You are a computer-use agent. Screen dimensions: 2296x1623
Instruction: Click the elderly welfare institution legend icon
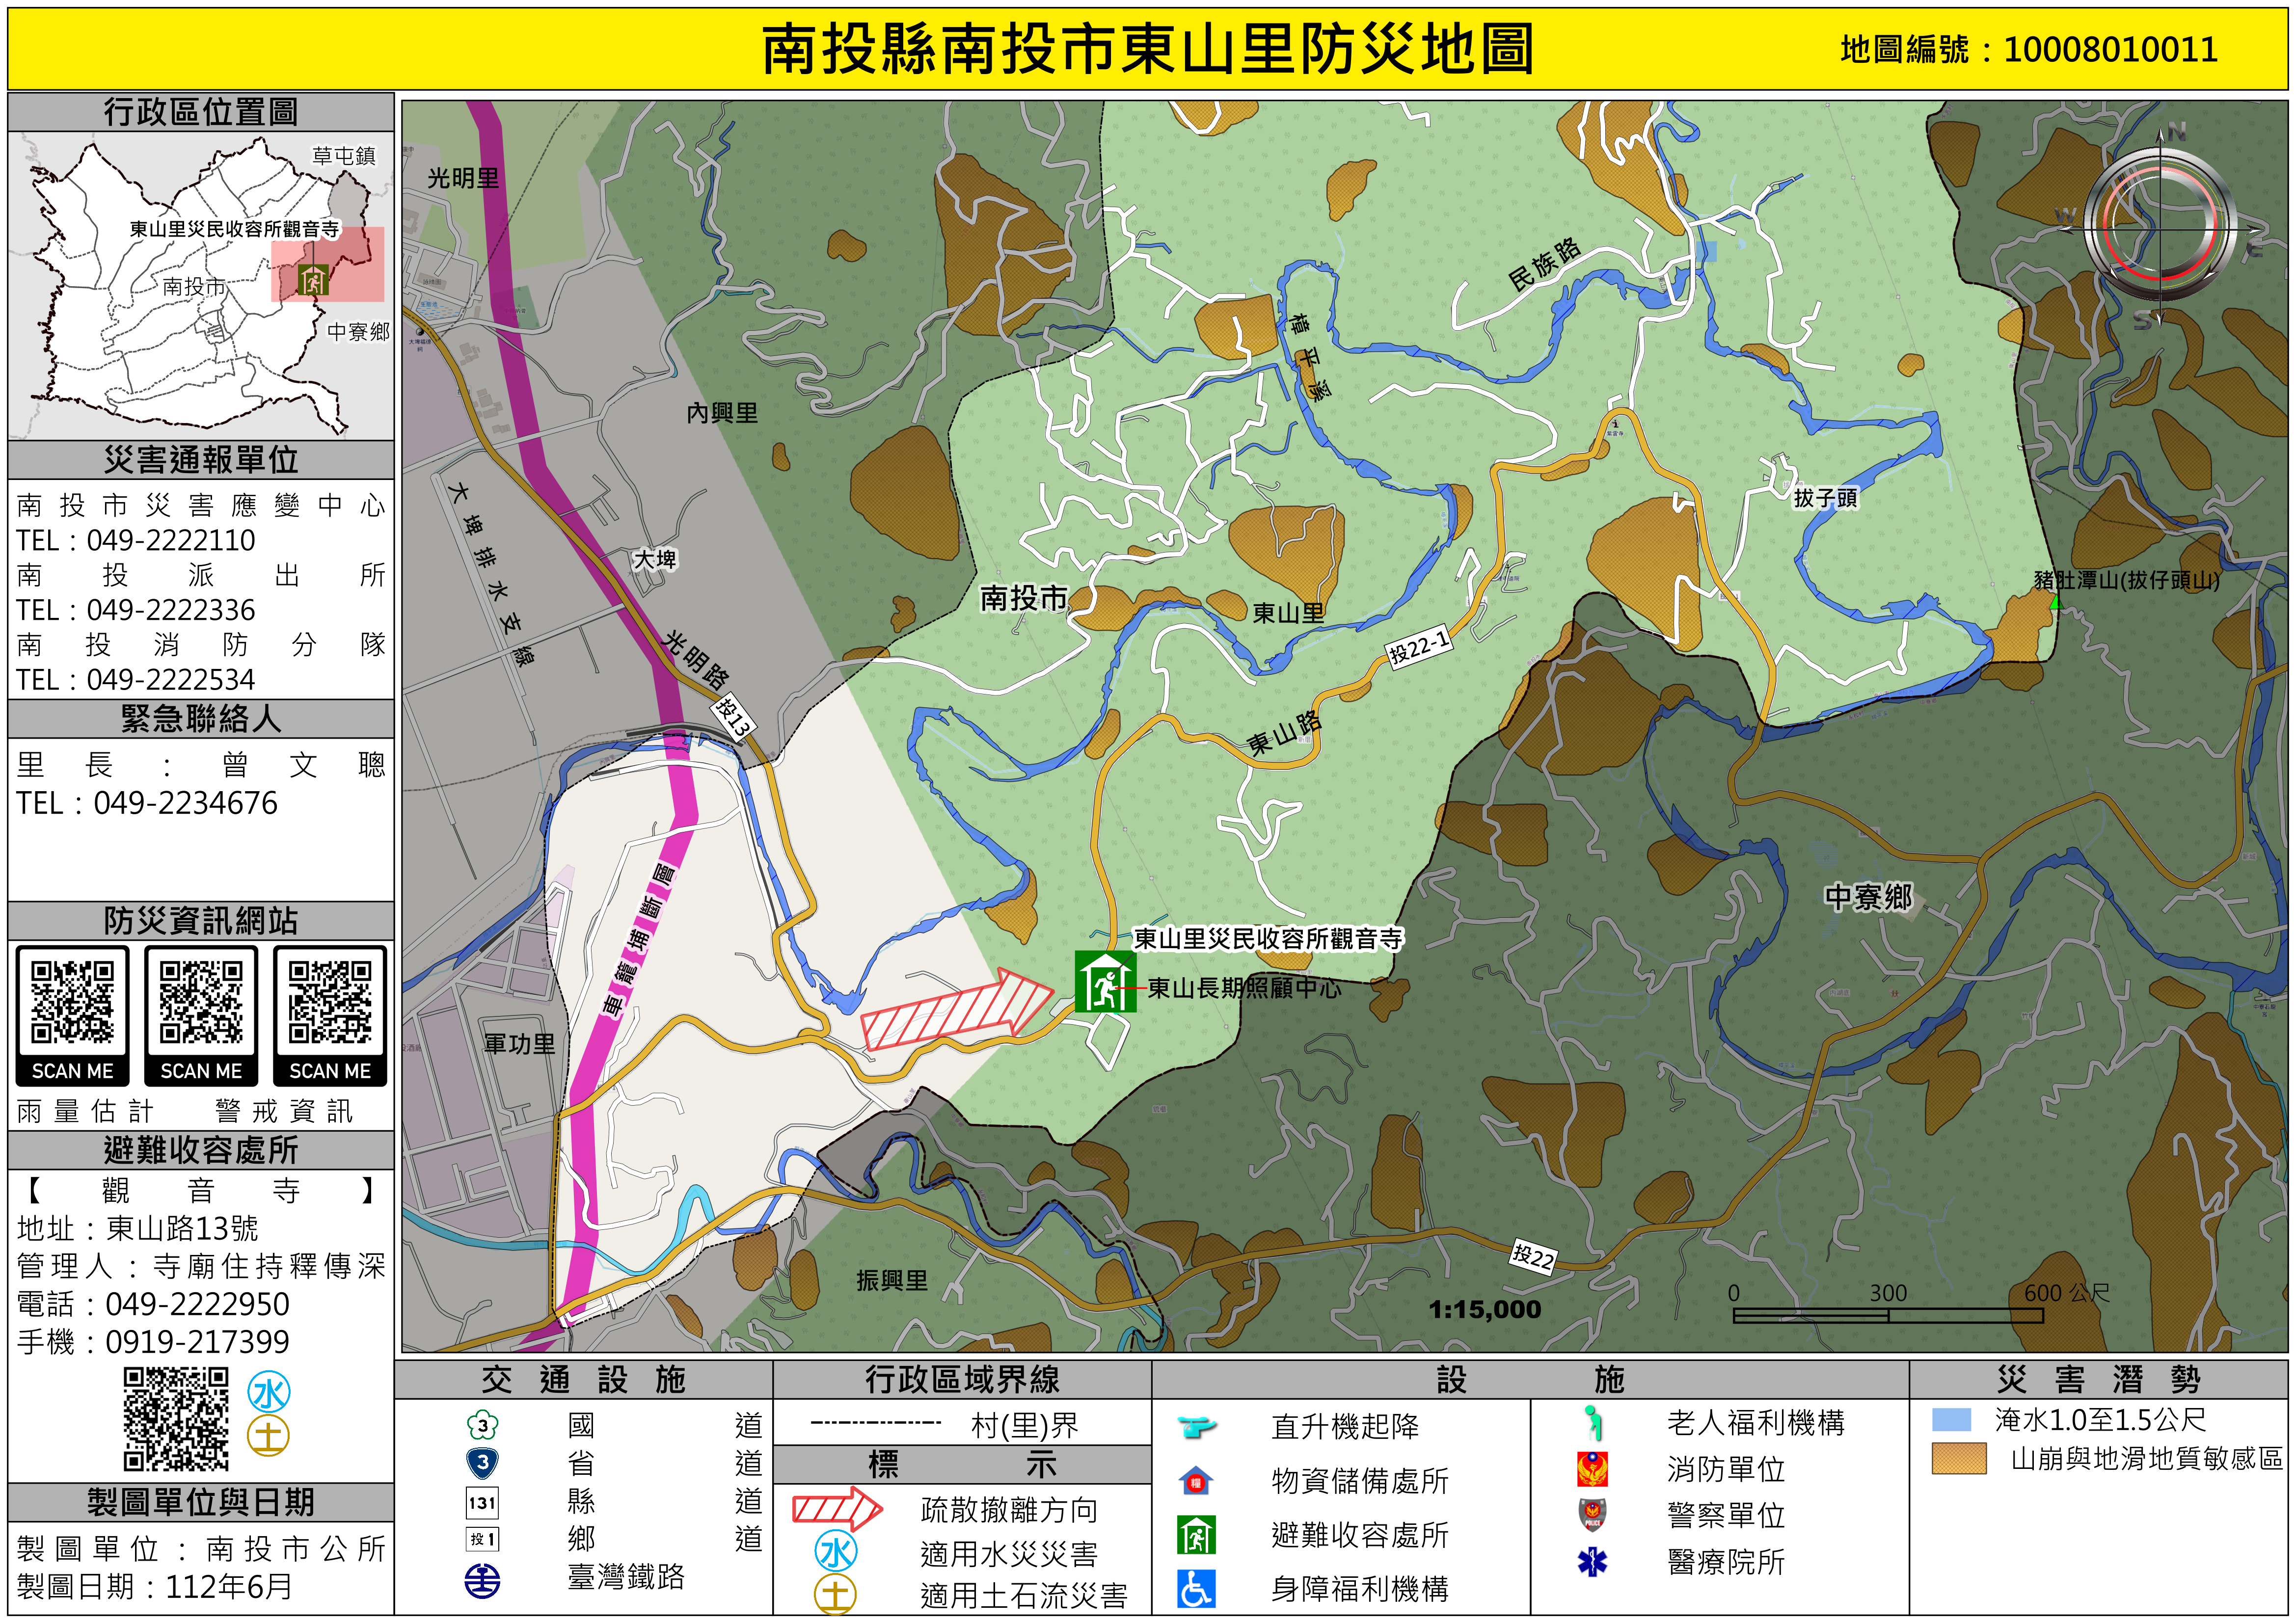1594,1422
